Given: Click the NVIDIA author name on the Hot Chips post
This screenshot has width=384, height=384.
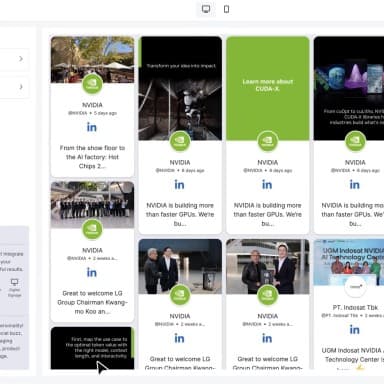Looking at the screenshot, I should 92,105.
